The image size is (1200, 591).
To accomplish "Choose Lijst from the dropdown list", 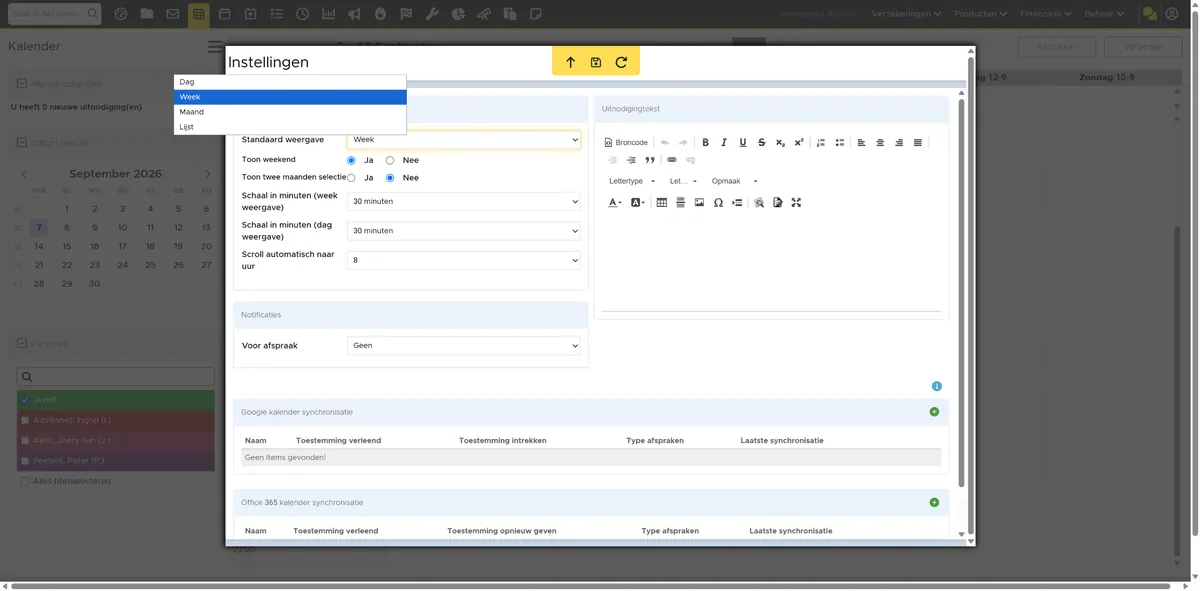I will point(290,127).
